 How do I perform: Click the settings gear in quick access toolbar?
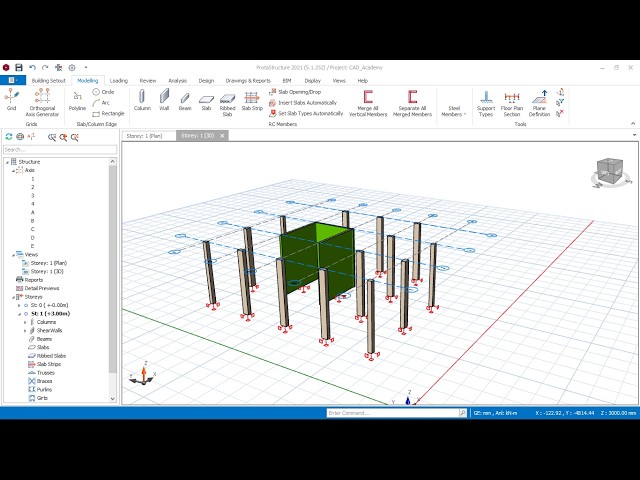point(72,67)
